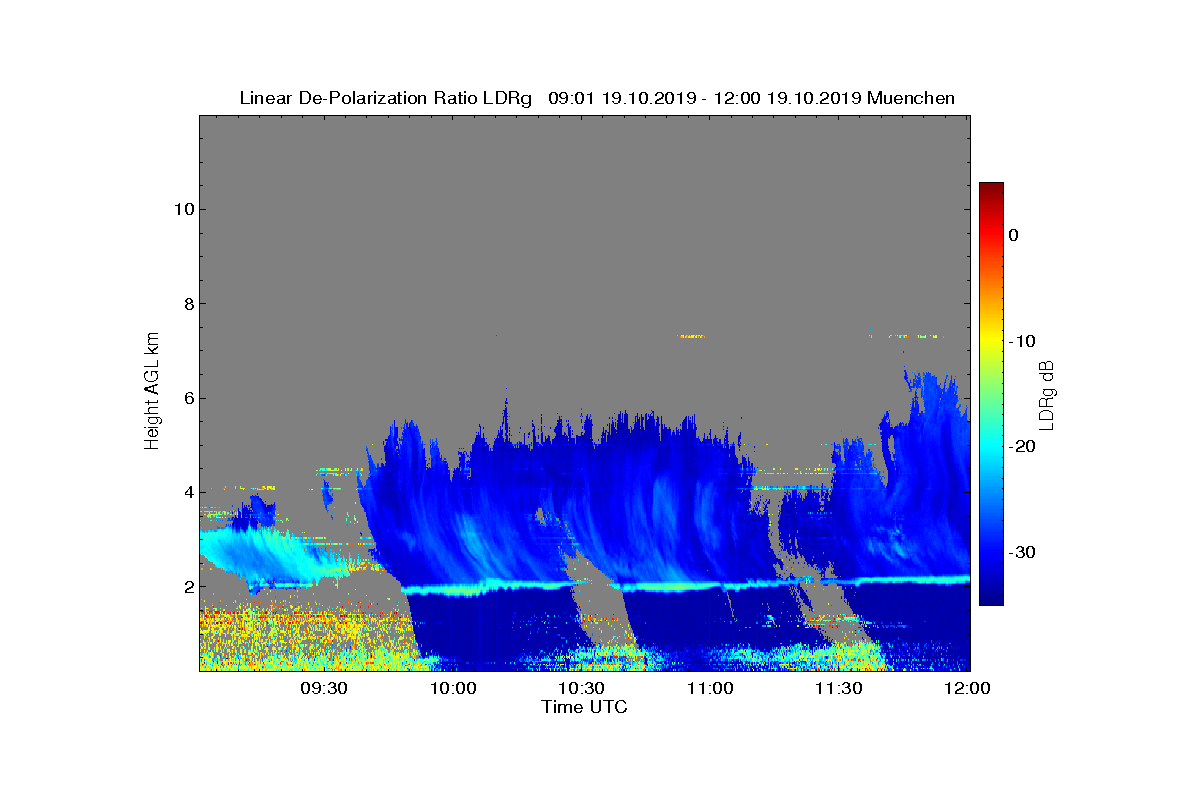The image size is (1200, 800).
Task: Click the '10:00' time axis label
Action: [x=454, y=689]
